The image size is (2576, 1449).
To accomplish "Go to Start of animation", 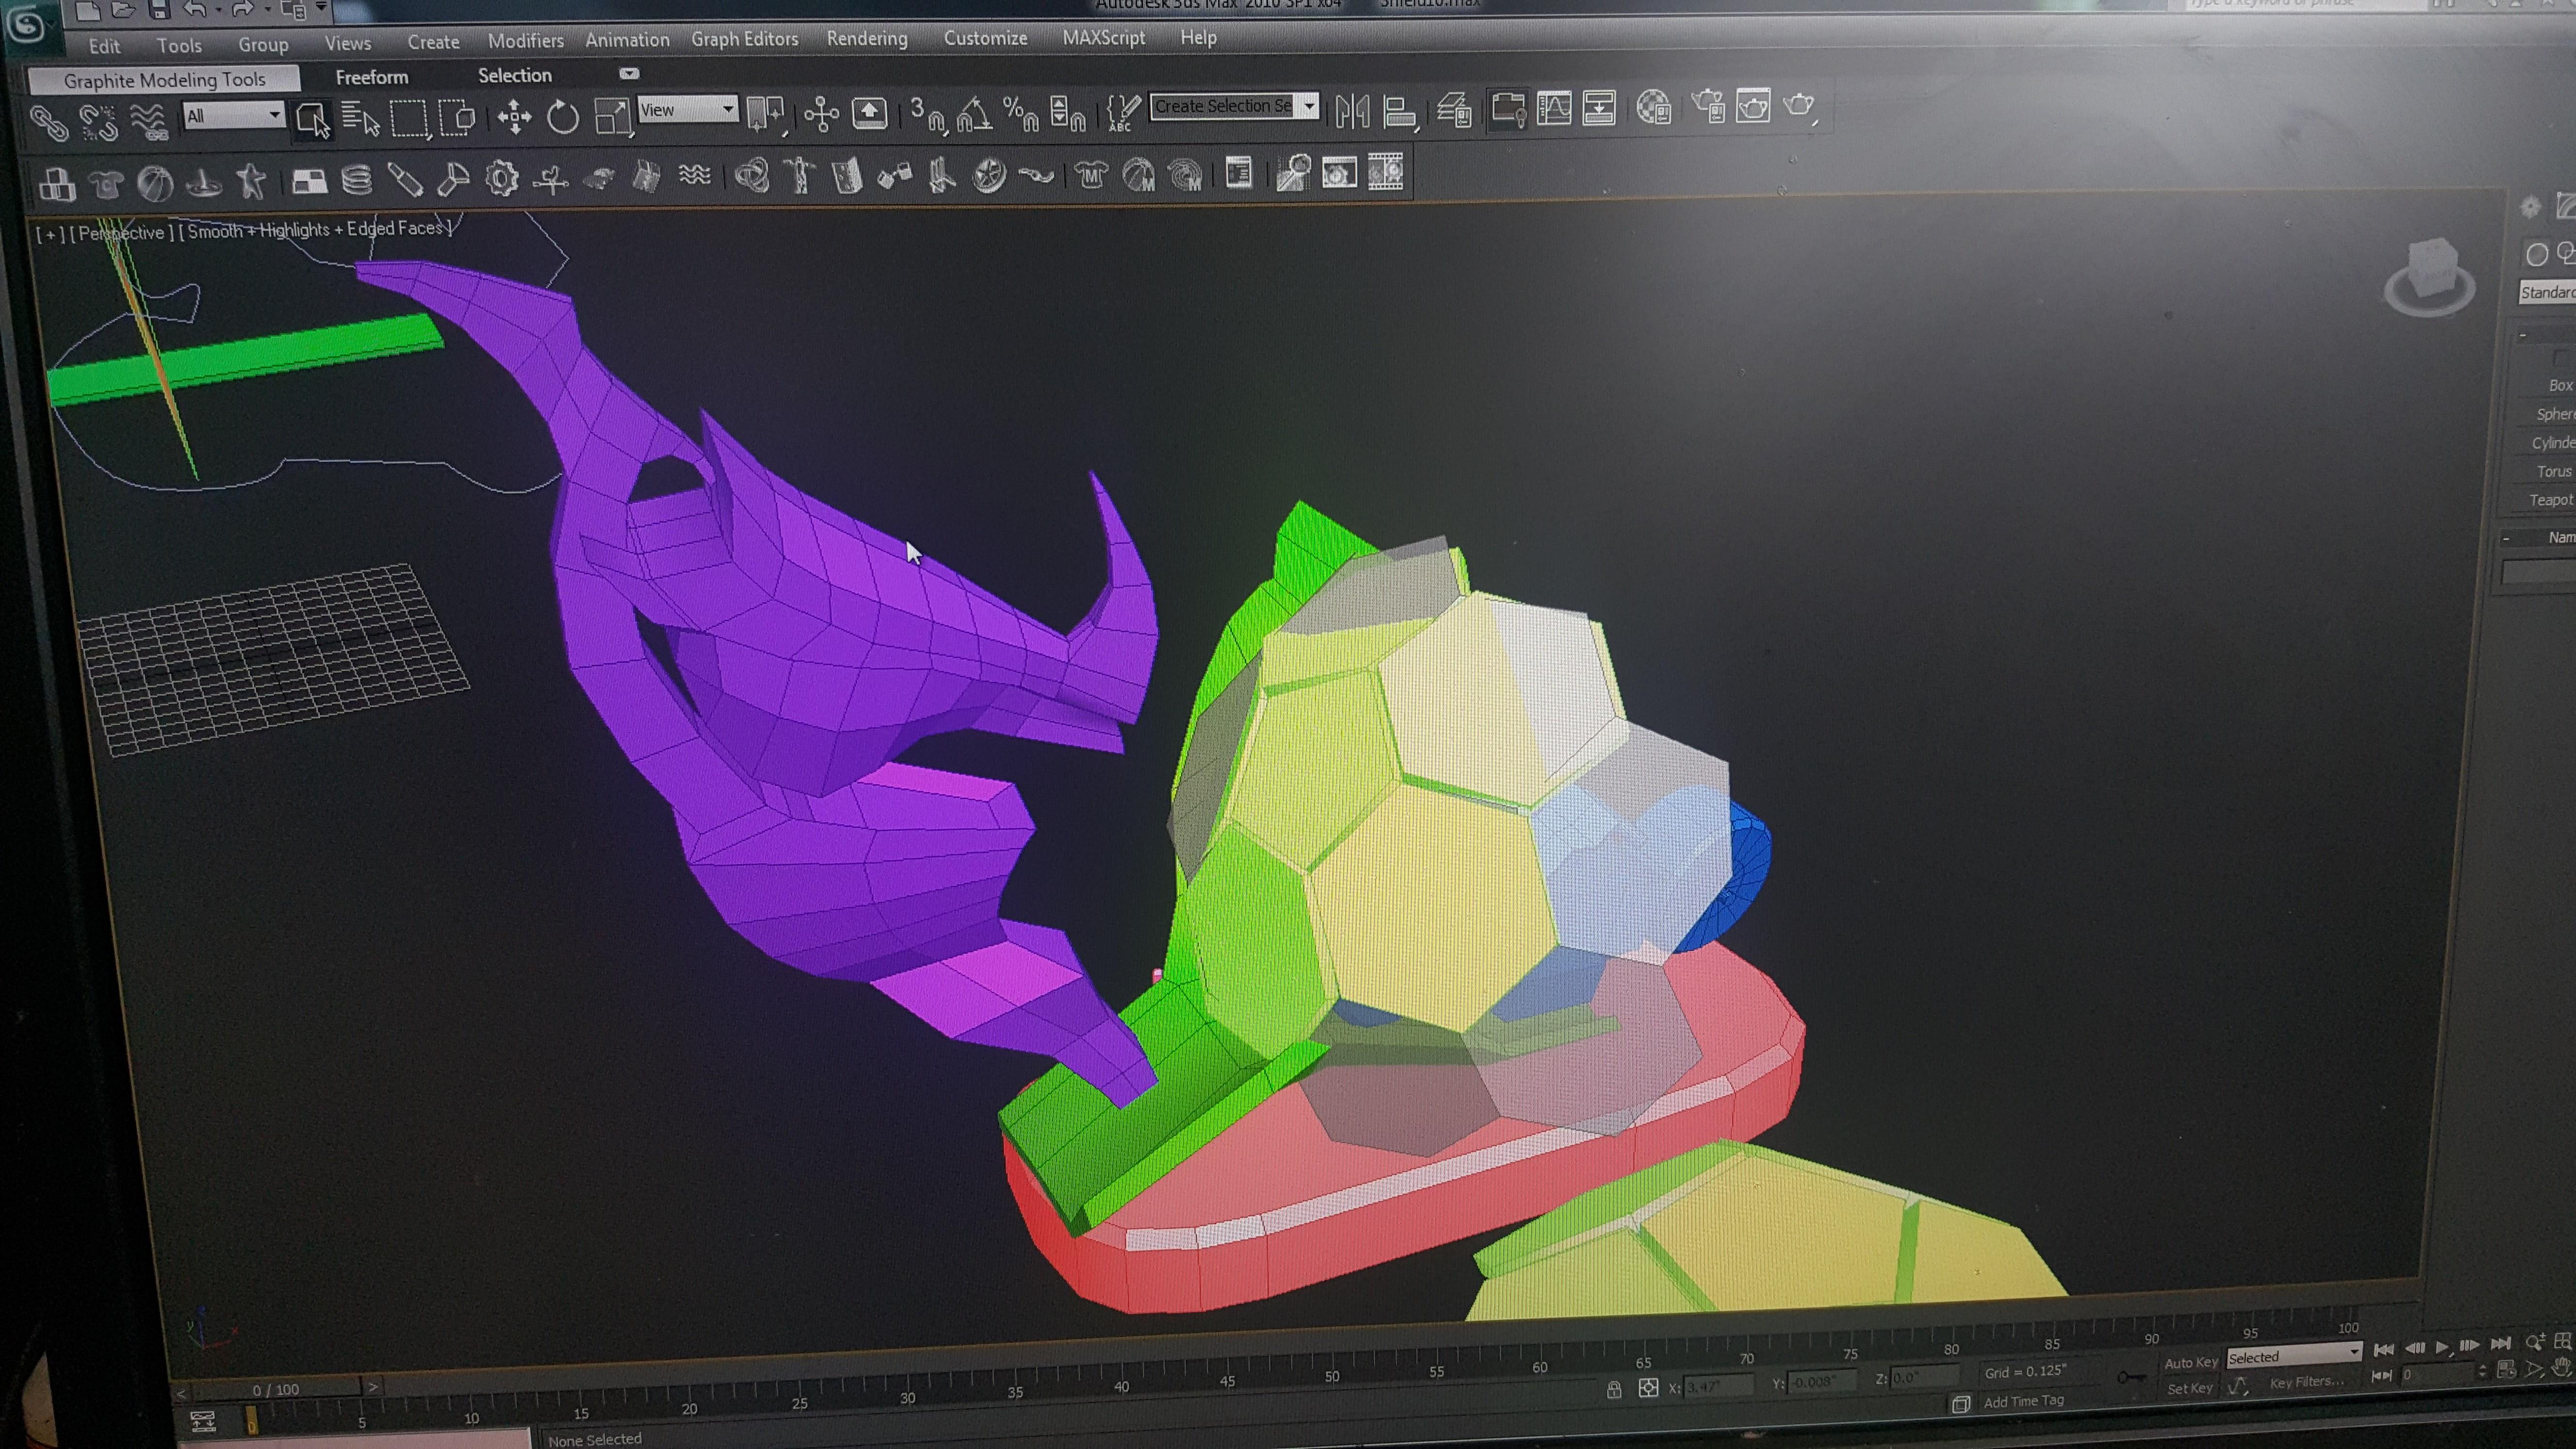I will tap(2383, 1349).
